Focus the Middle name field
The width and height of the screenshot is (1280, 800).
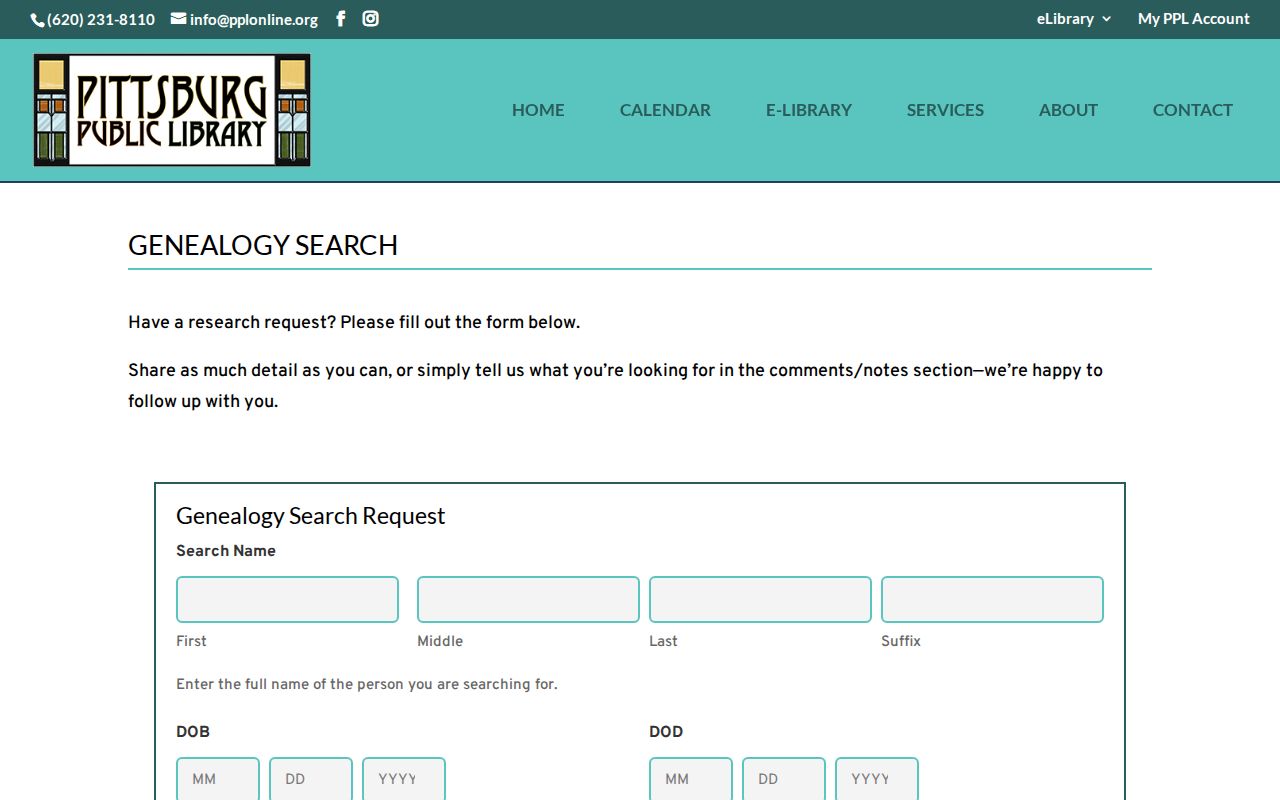click(x=528, y=599)
